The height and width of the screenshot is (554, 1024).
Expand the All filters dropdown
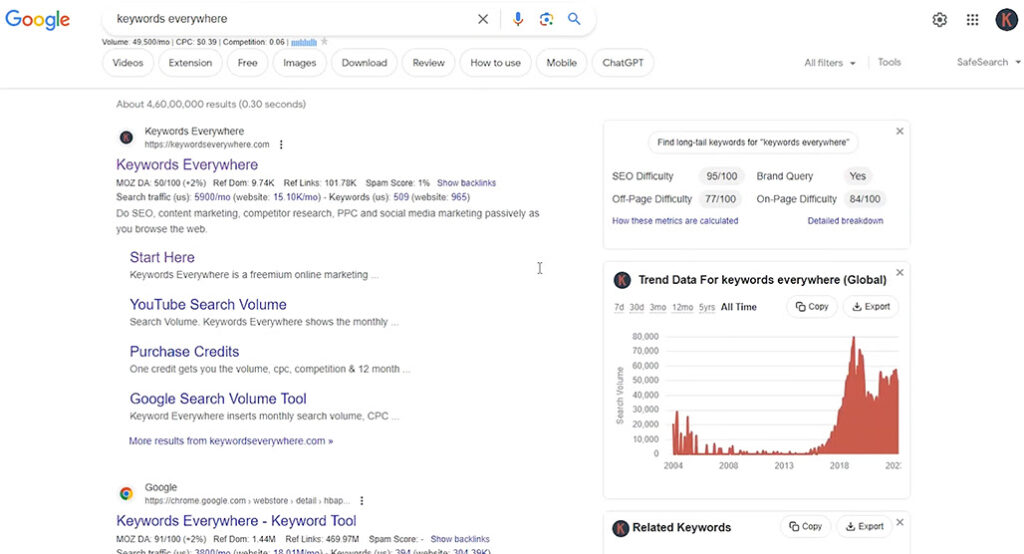tap(829, 63)
